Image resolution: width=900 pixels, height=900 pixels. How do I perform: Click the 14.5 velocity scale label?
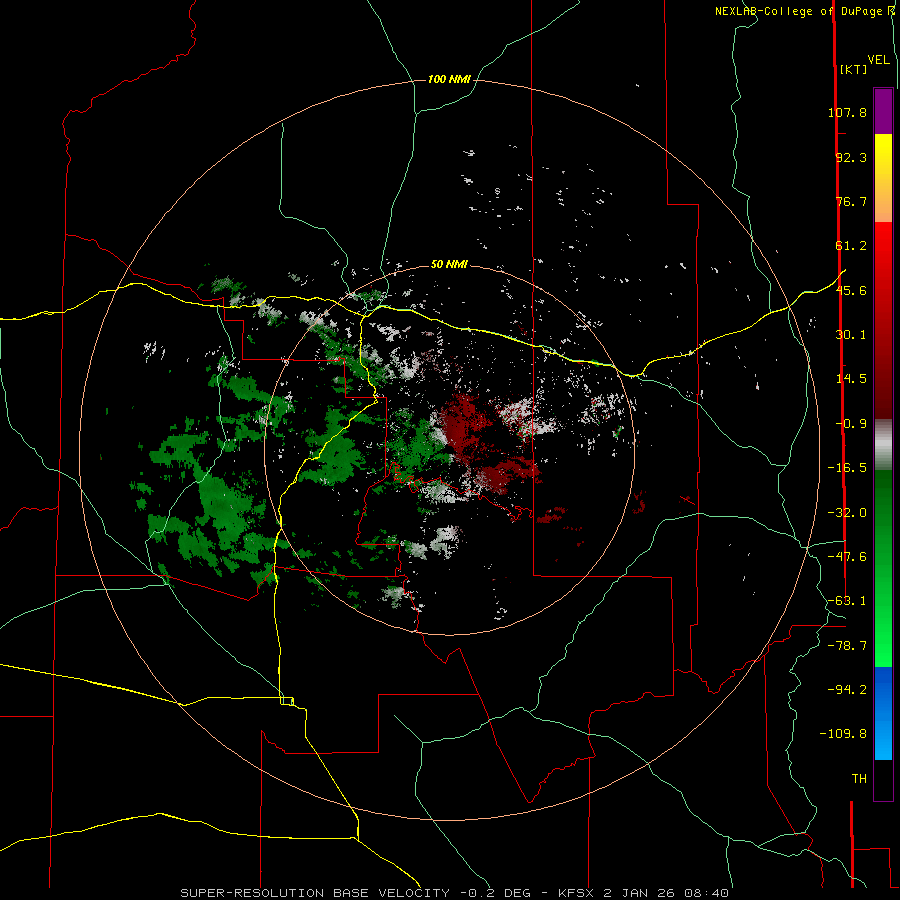[x=851, y=379]
